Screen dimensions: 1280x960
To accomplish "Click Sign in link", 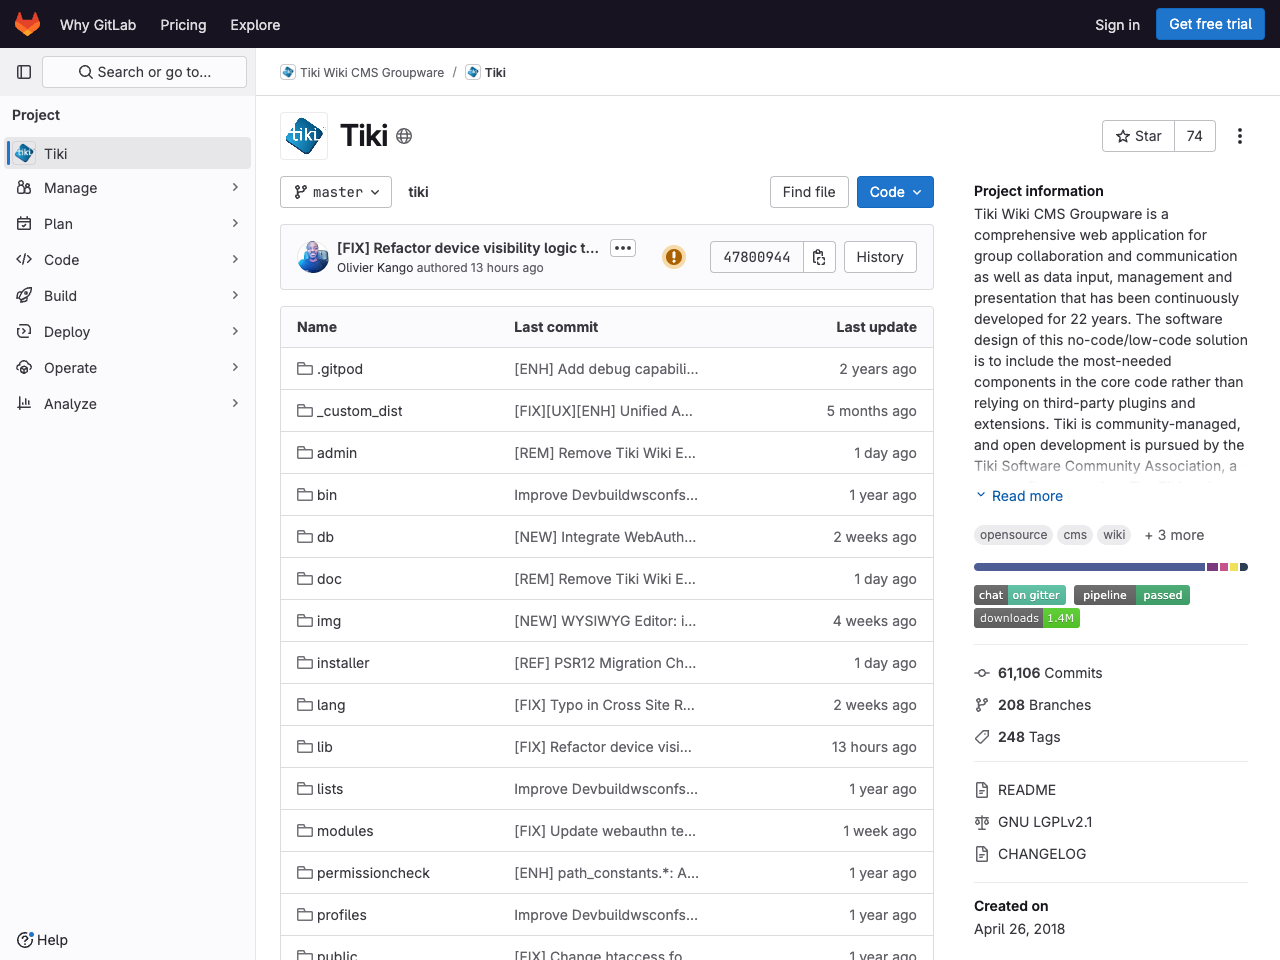I will pos(1117,25).
